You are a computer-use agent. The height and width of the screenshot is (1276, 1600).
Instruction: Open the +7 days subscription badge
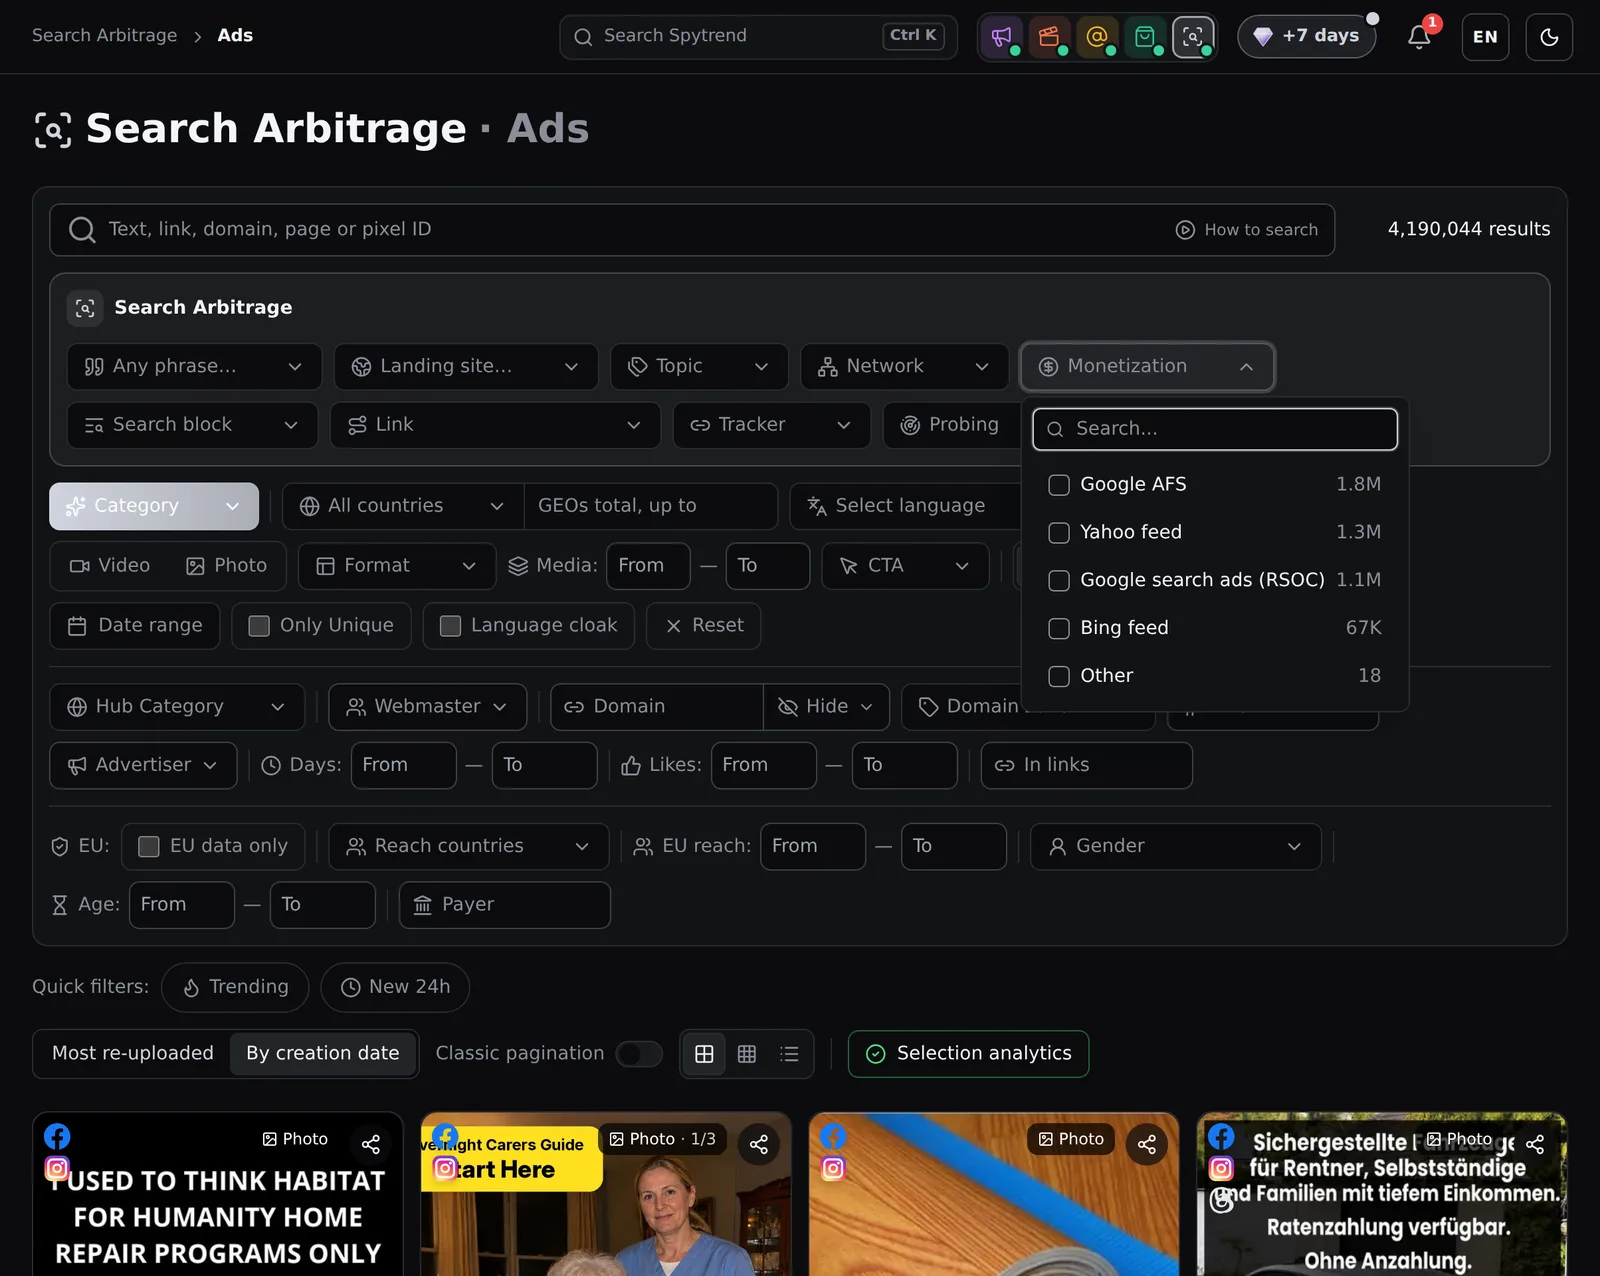pyautogui.click(x=1307, y=37)
